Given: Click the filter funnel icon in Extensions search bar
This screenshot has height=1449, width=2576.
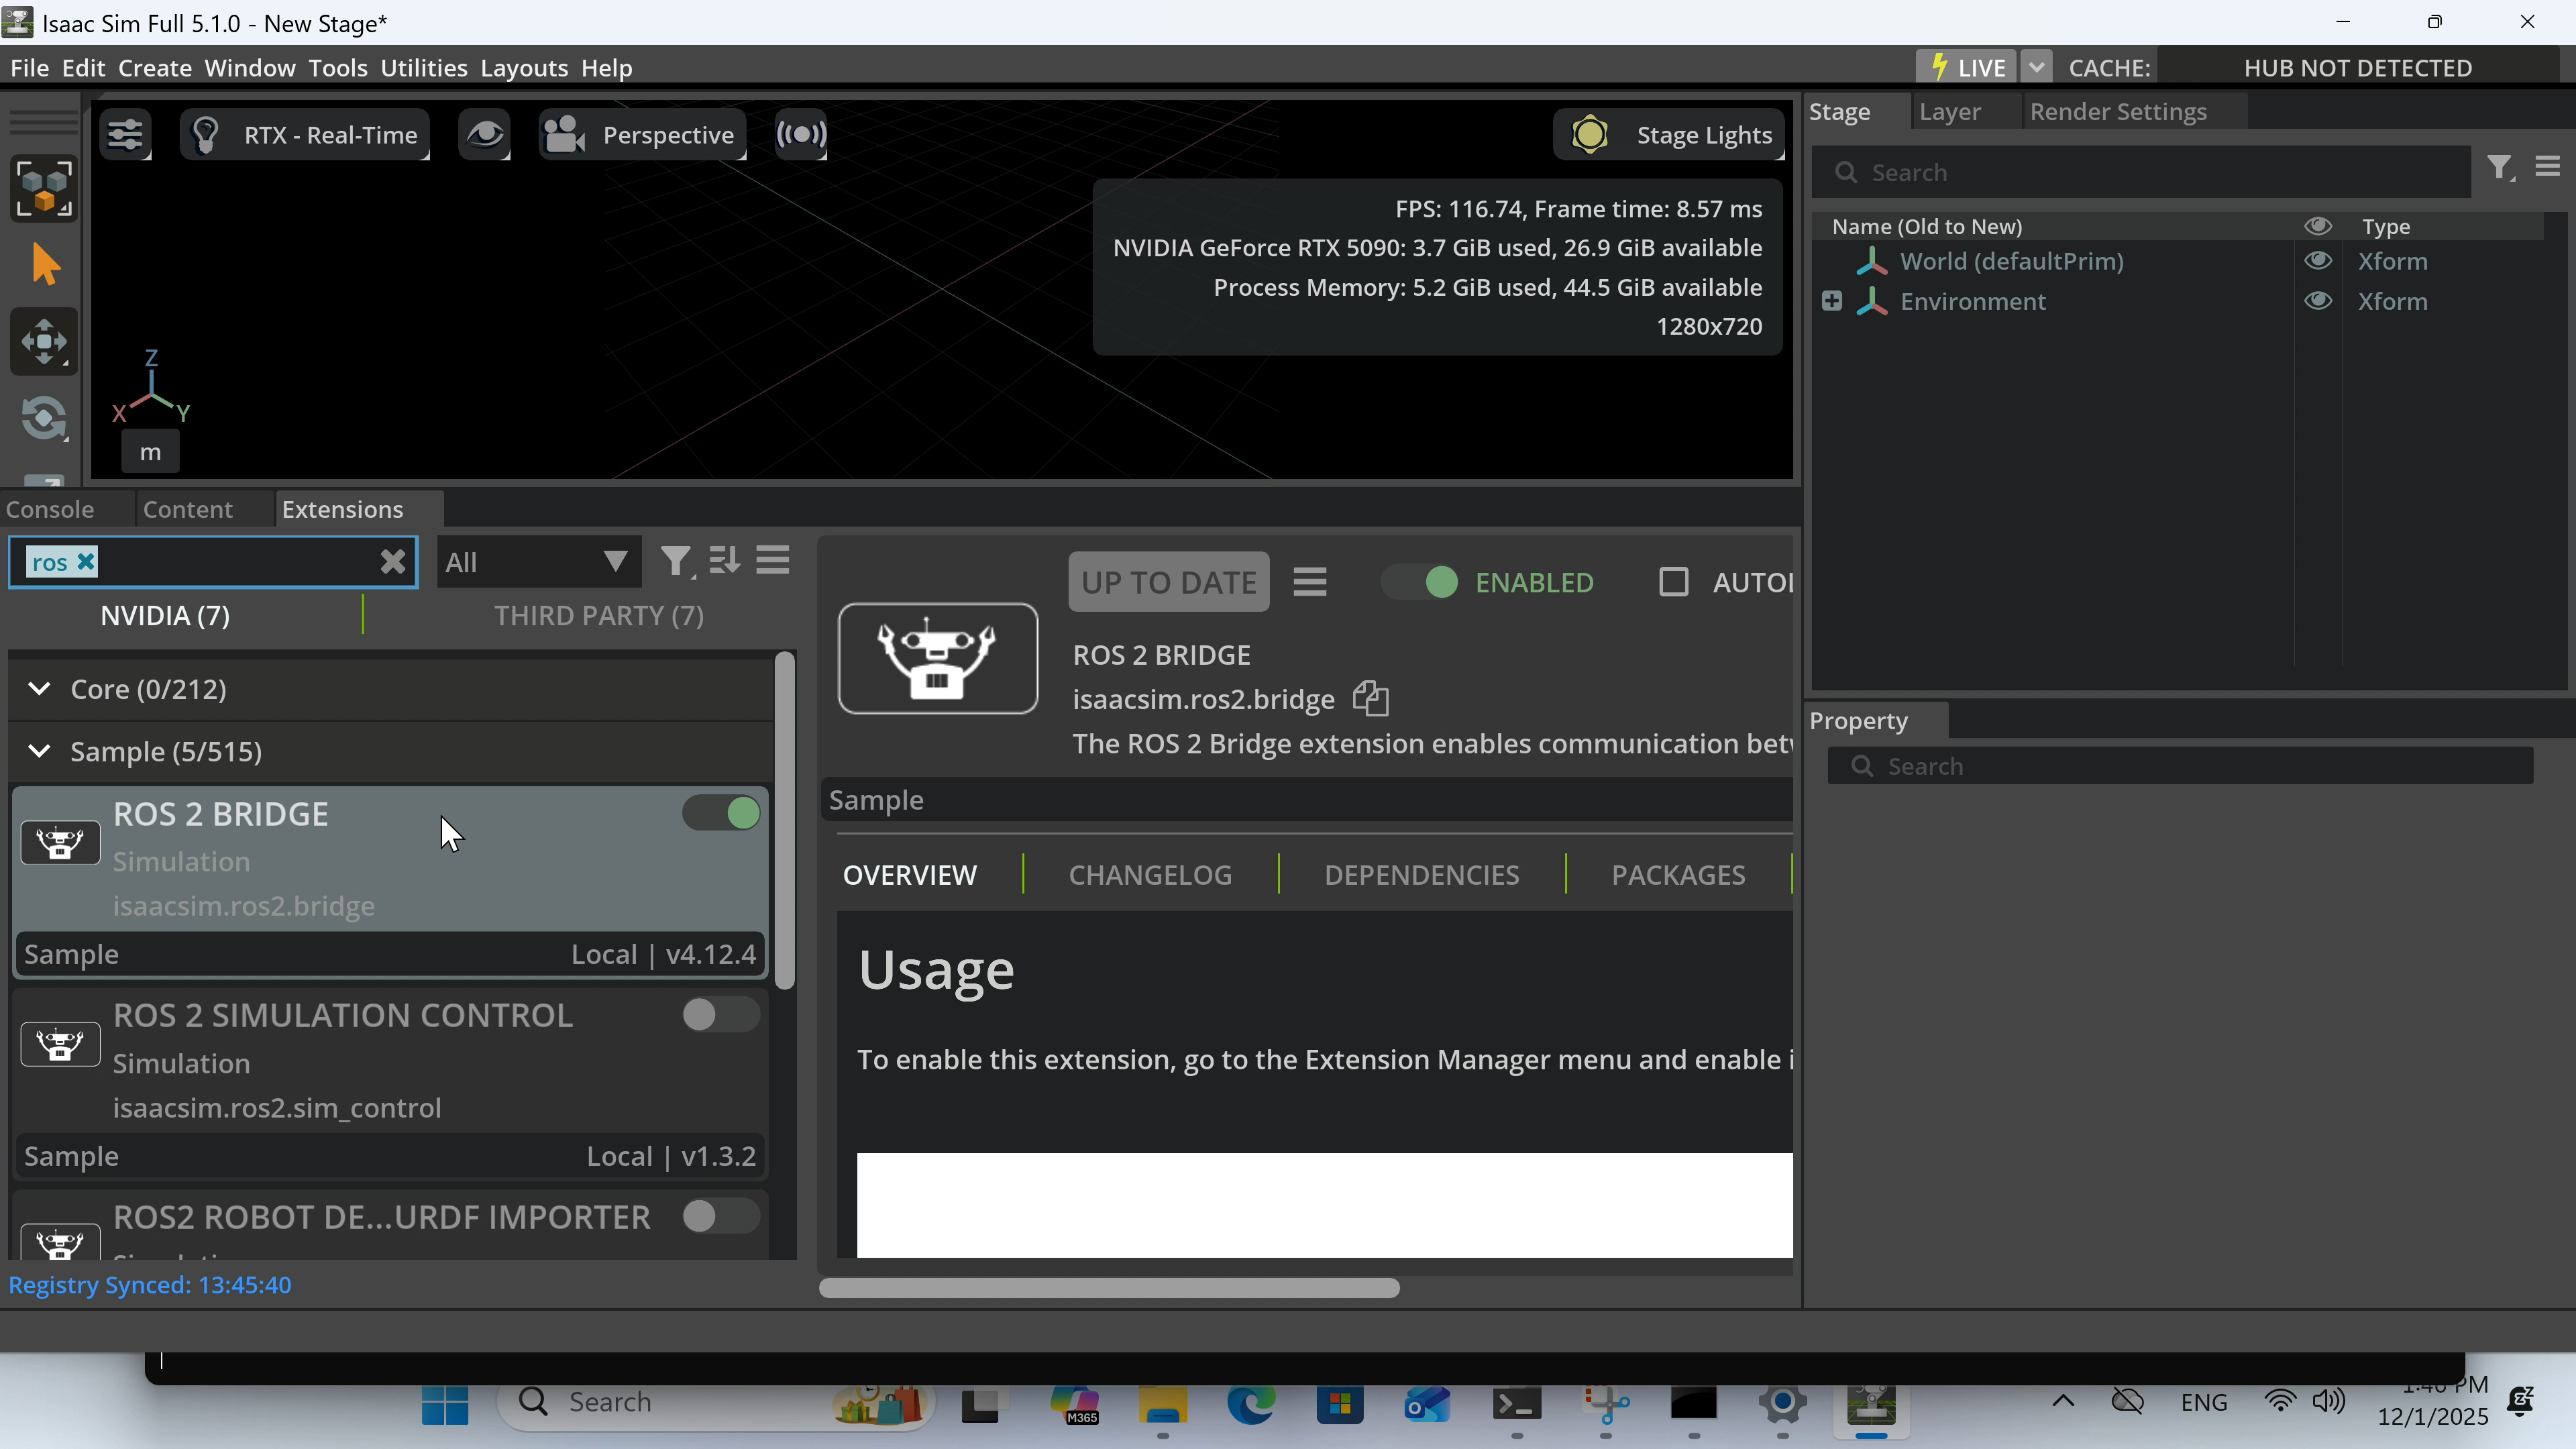Looking at the screenshot, I should (x=676, y=561).
